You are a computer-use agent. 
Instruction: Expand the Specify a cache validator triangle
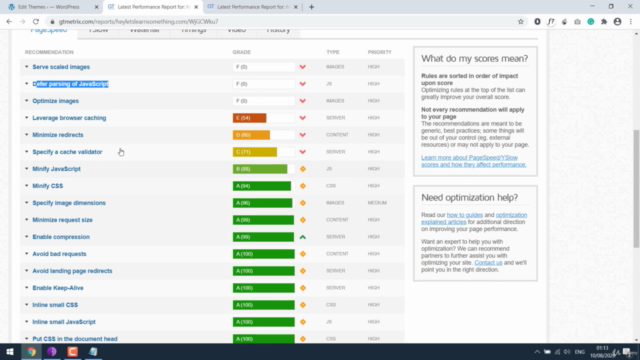(x=27, y=152)
